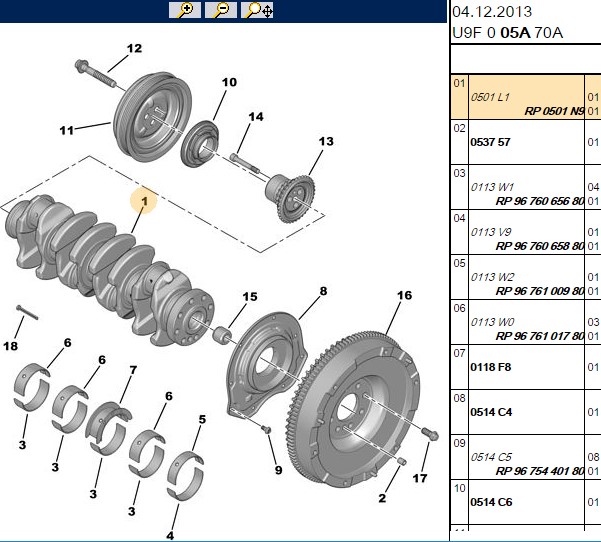This screenshot has width=601, height=542.
Task: Select part label 13 for timing sprocket
Action: (326, 141)
